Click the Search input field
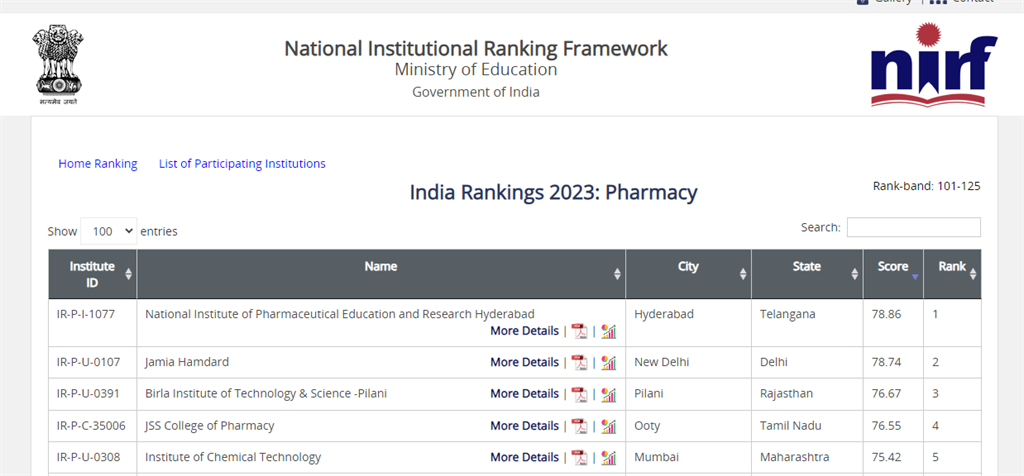 click(913, 228)
